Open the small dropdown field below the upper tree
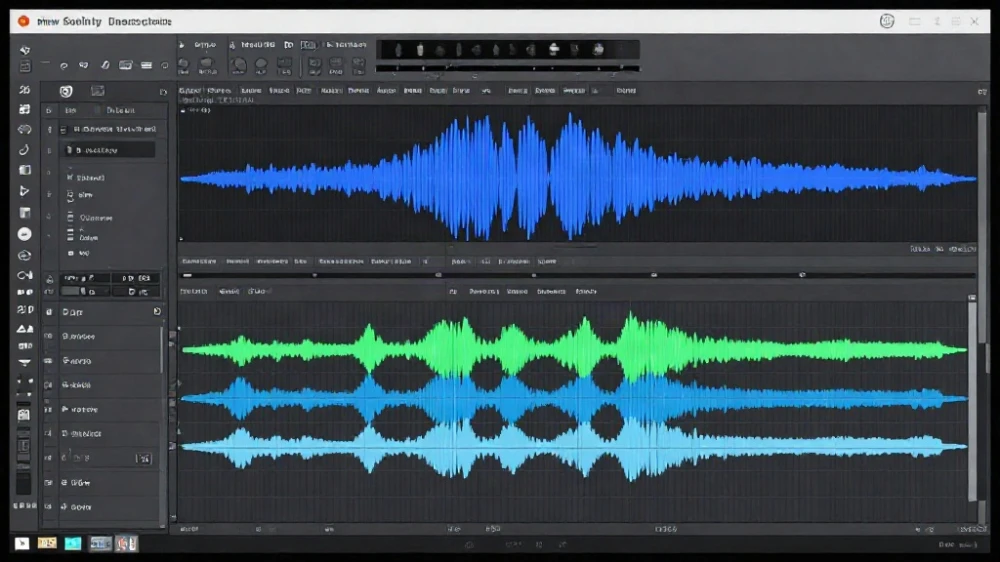1000x562 pixels. 85,278
